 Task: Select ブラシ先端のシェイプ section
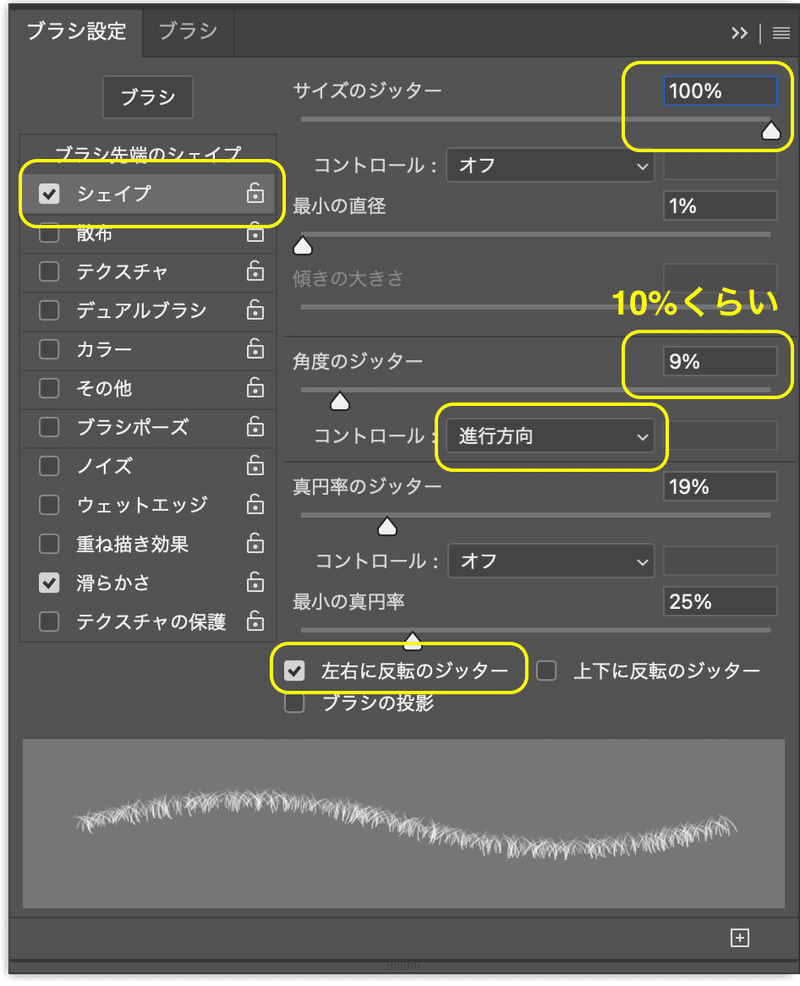pos(148,153)
